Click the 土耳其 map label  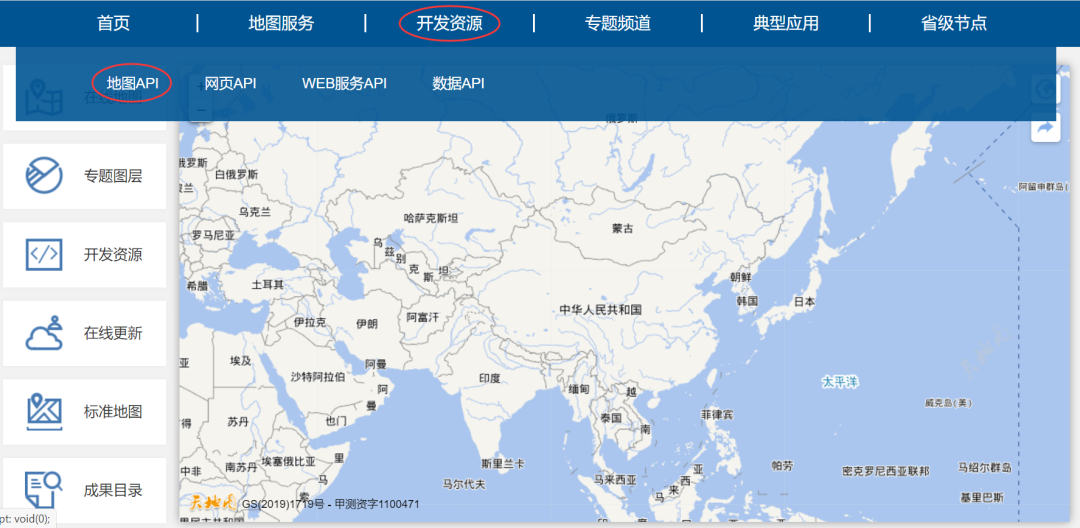[x=267, y=284]
